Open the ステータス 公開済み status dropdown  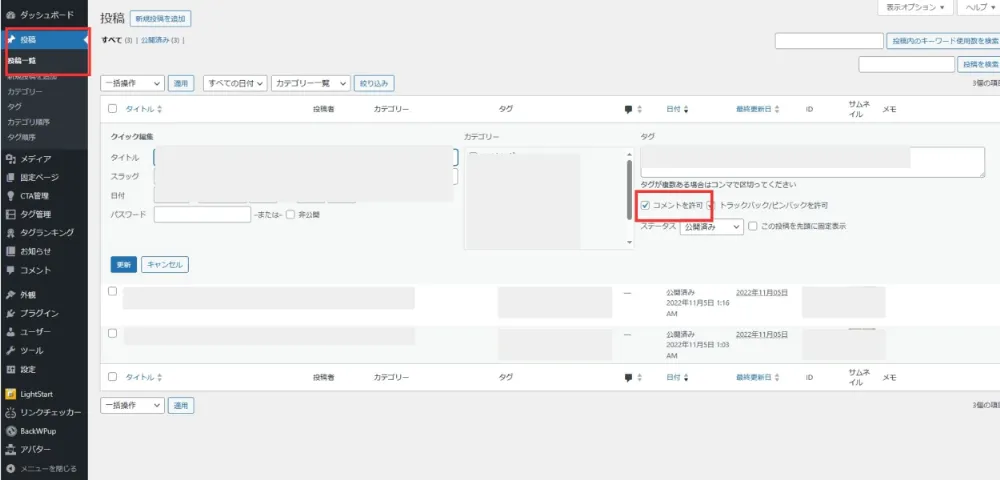[x=712, y=227]
